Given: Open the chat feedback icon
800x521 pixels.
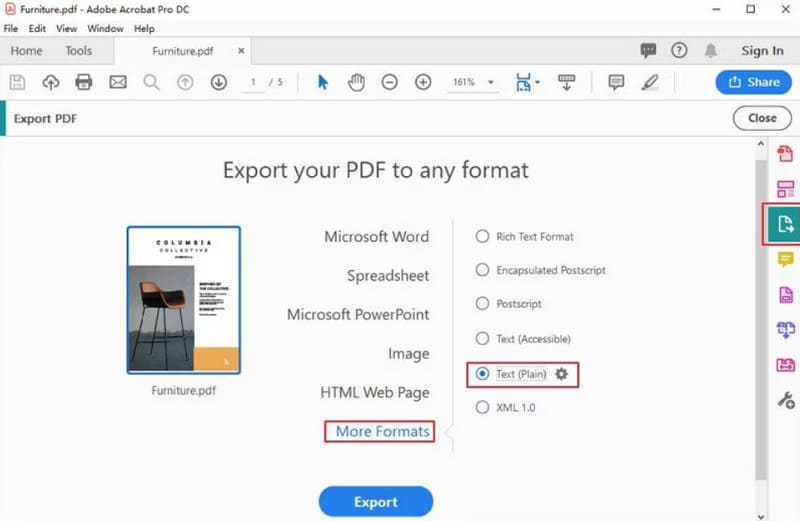Looking at the screenshot, I should 648,51.
